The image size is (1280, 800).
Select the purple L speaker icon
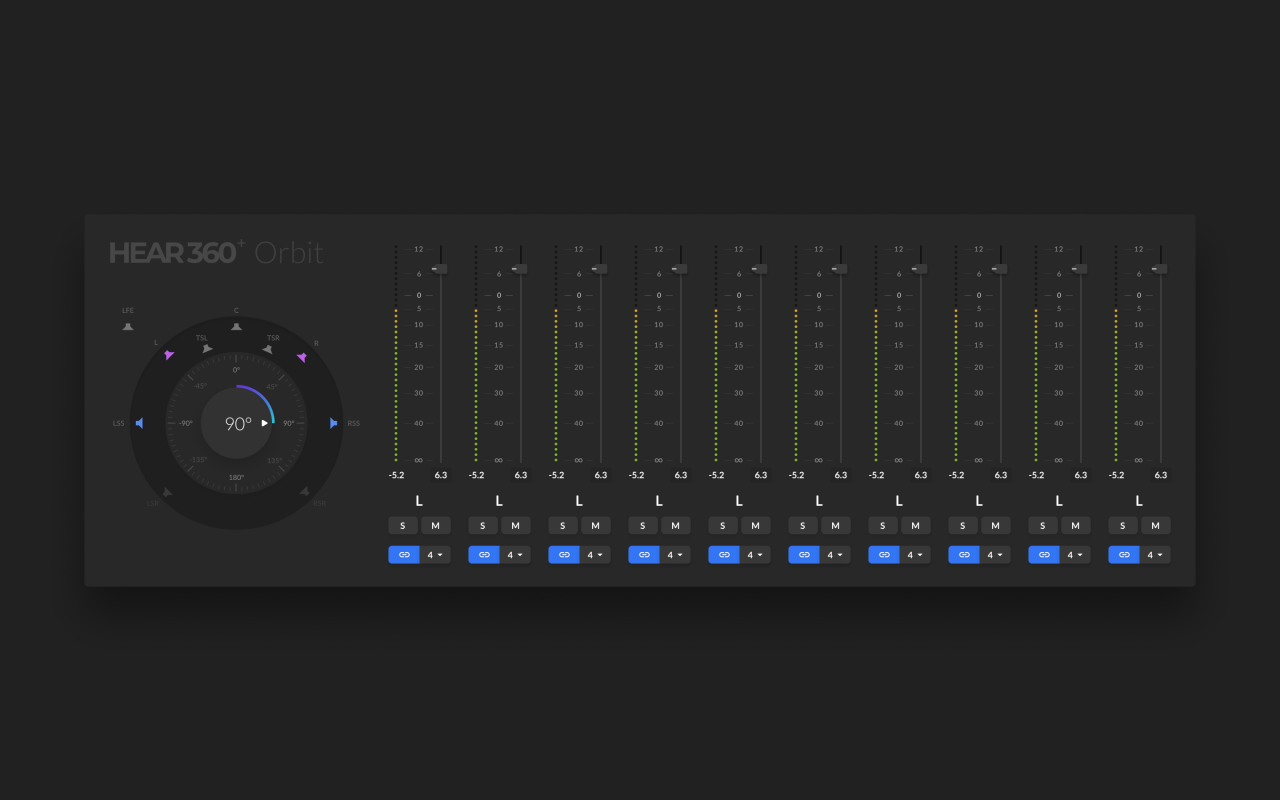168,357
